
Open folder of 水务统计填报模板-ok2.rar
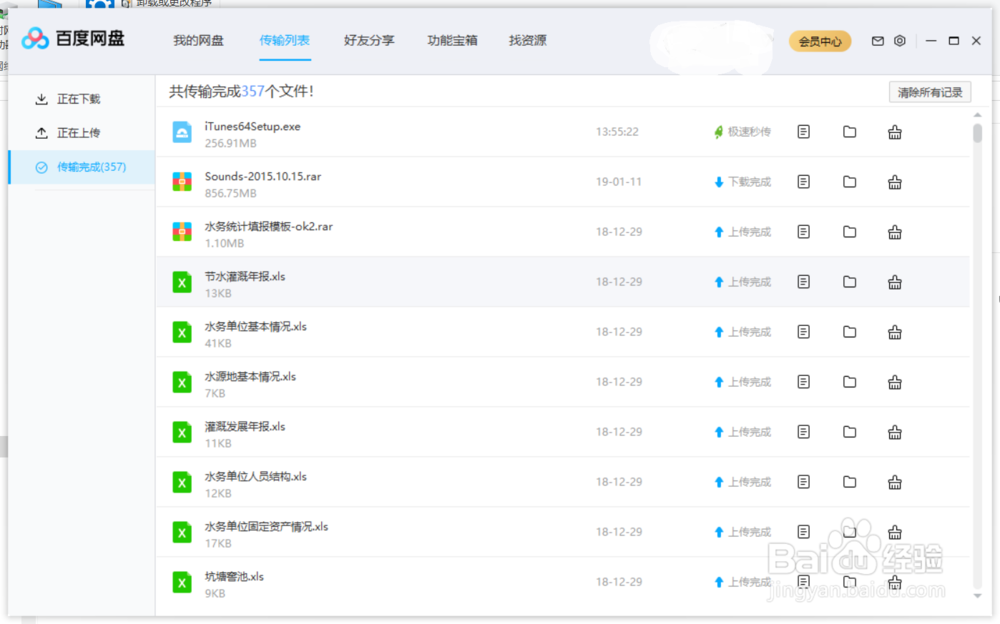[x=849, y=232]
